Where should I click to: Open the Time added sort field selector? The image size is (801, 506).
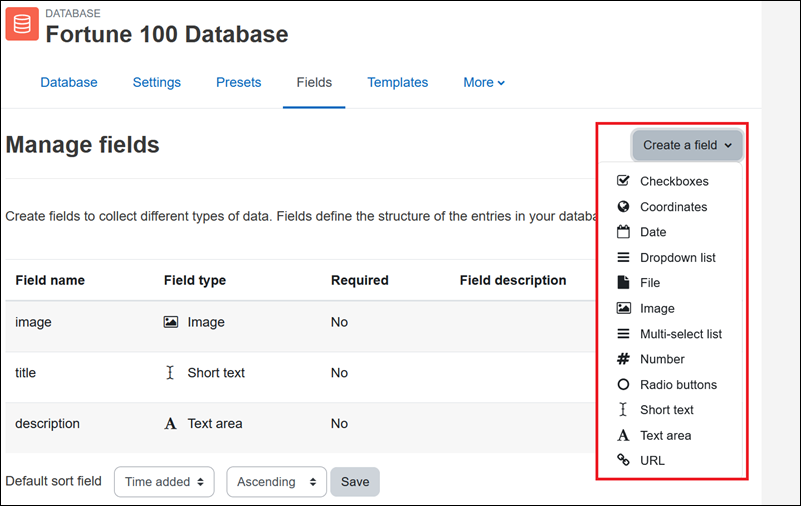click(x=164, y=481)
